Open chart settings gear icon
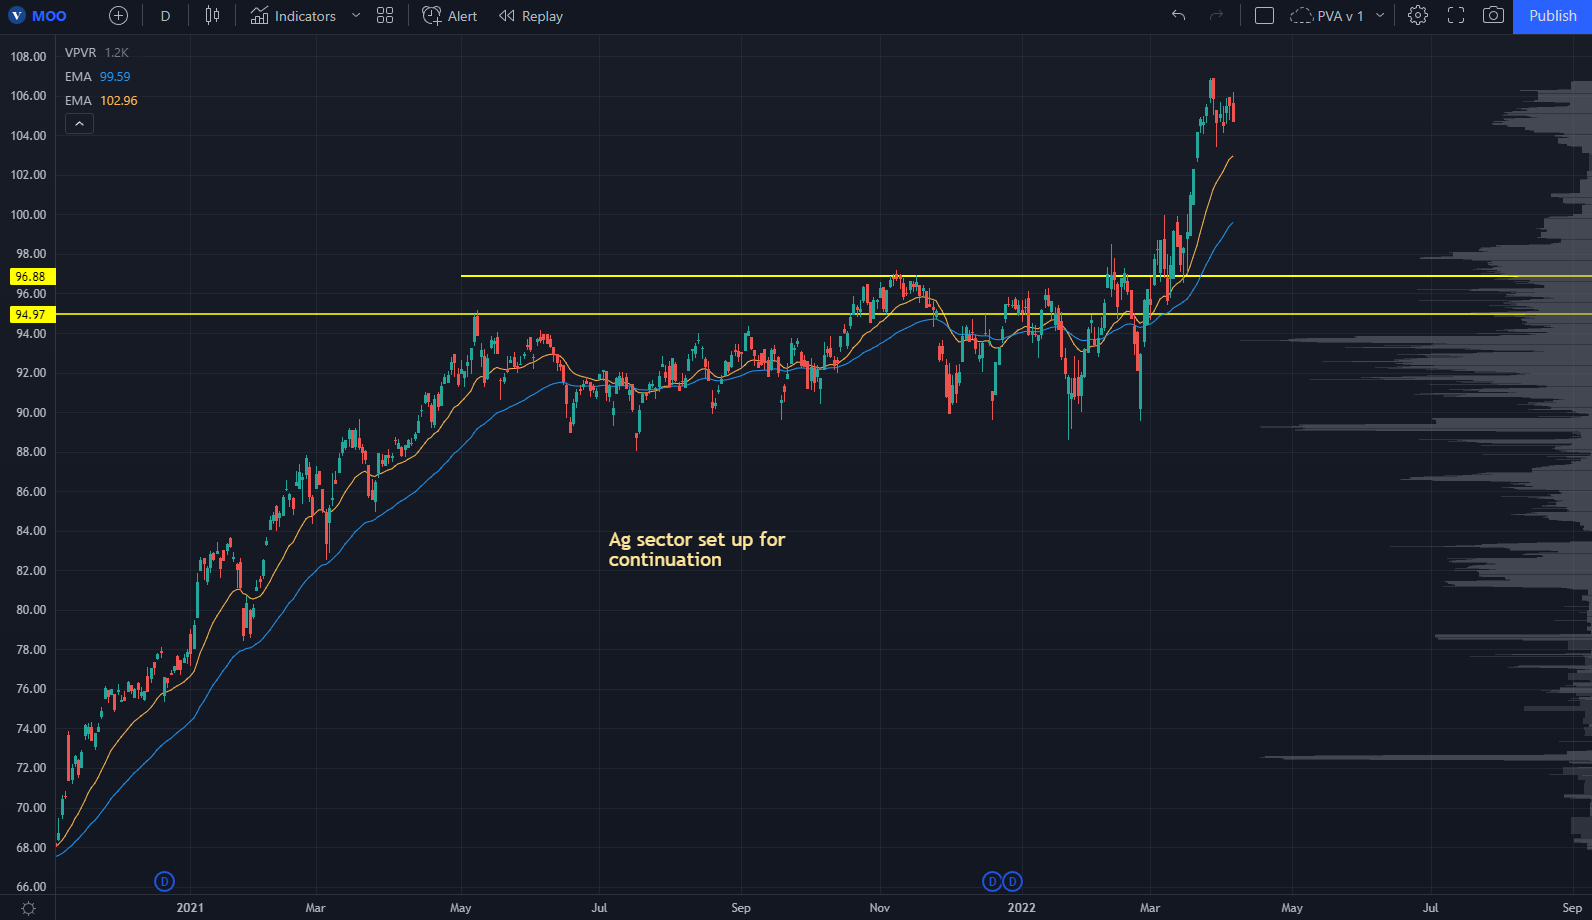Screen dimensions: 1592x920 (x=1417, y=16)
